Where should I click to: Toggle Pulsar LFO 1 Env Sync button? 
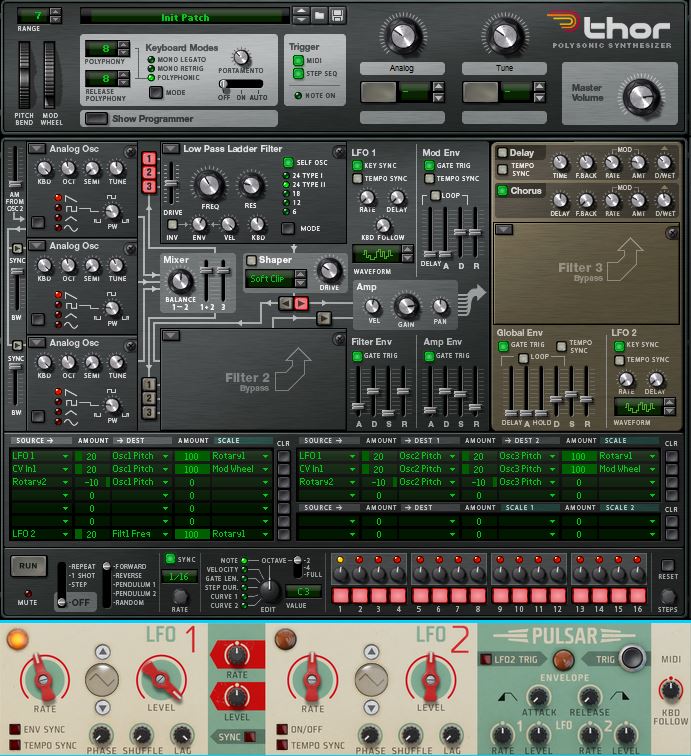coord(15,729)
